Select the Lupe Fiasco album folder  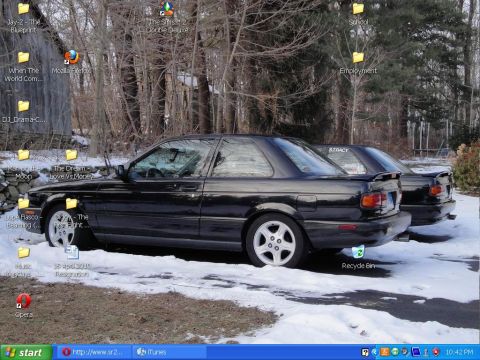(23, 204)
